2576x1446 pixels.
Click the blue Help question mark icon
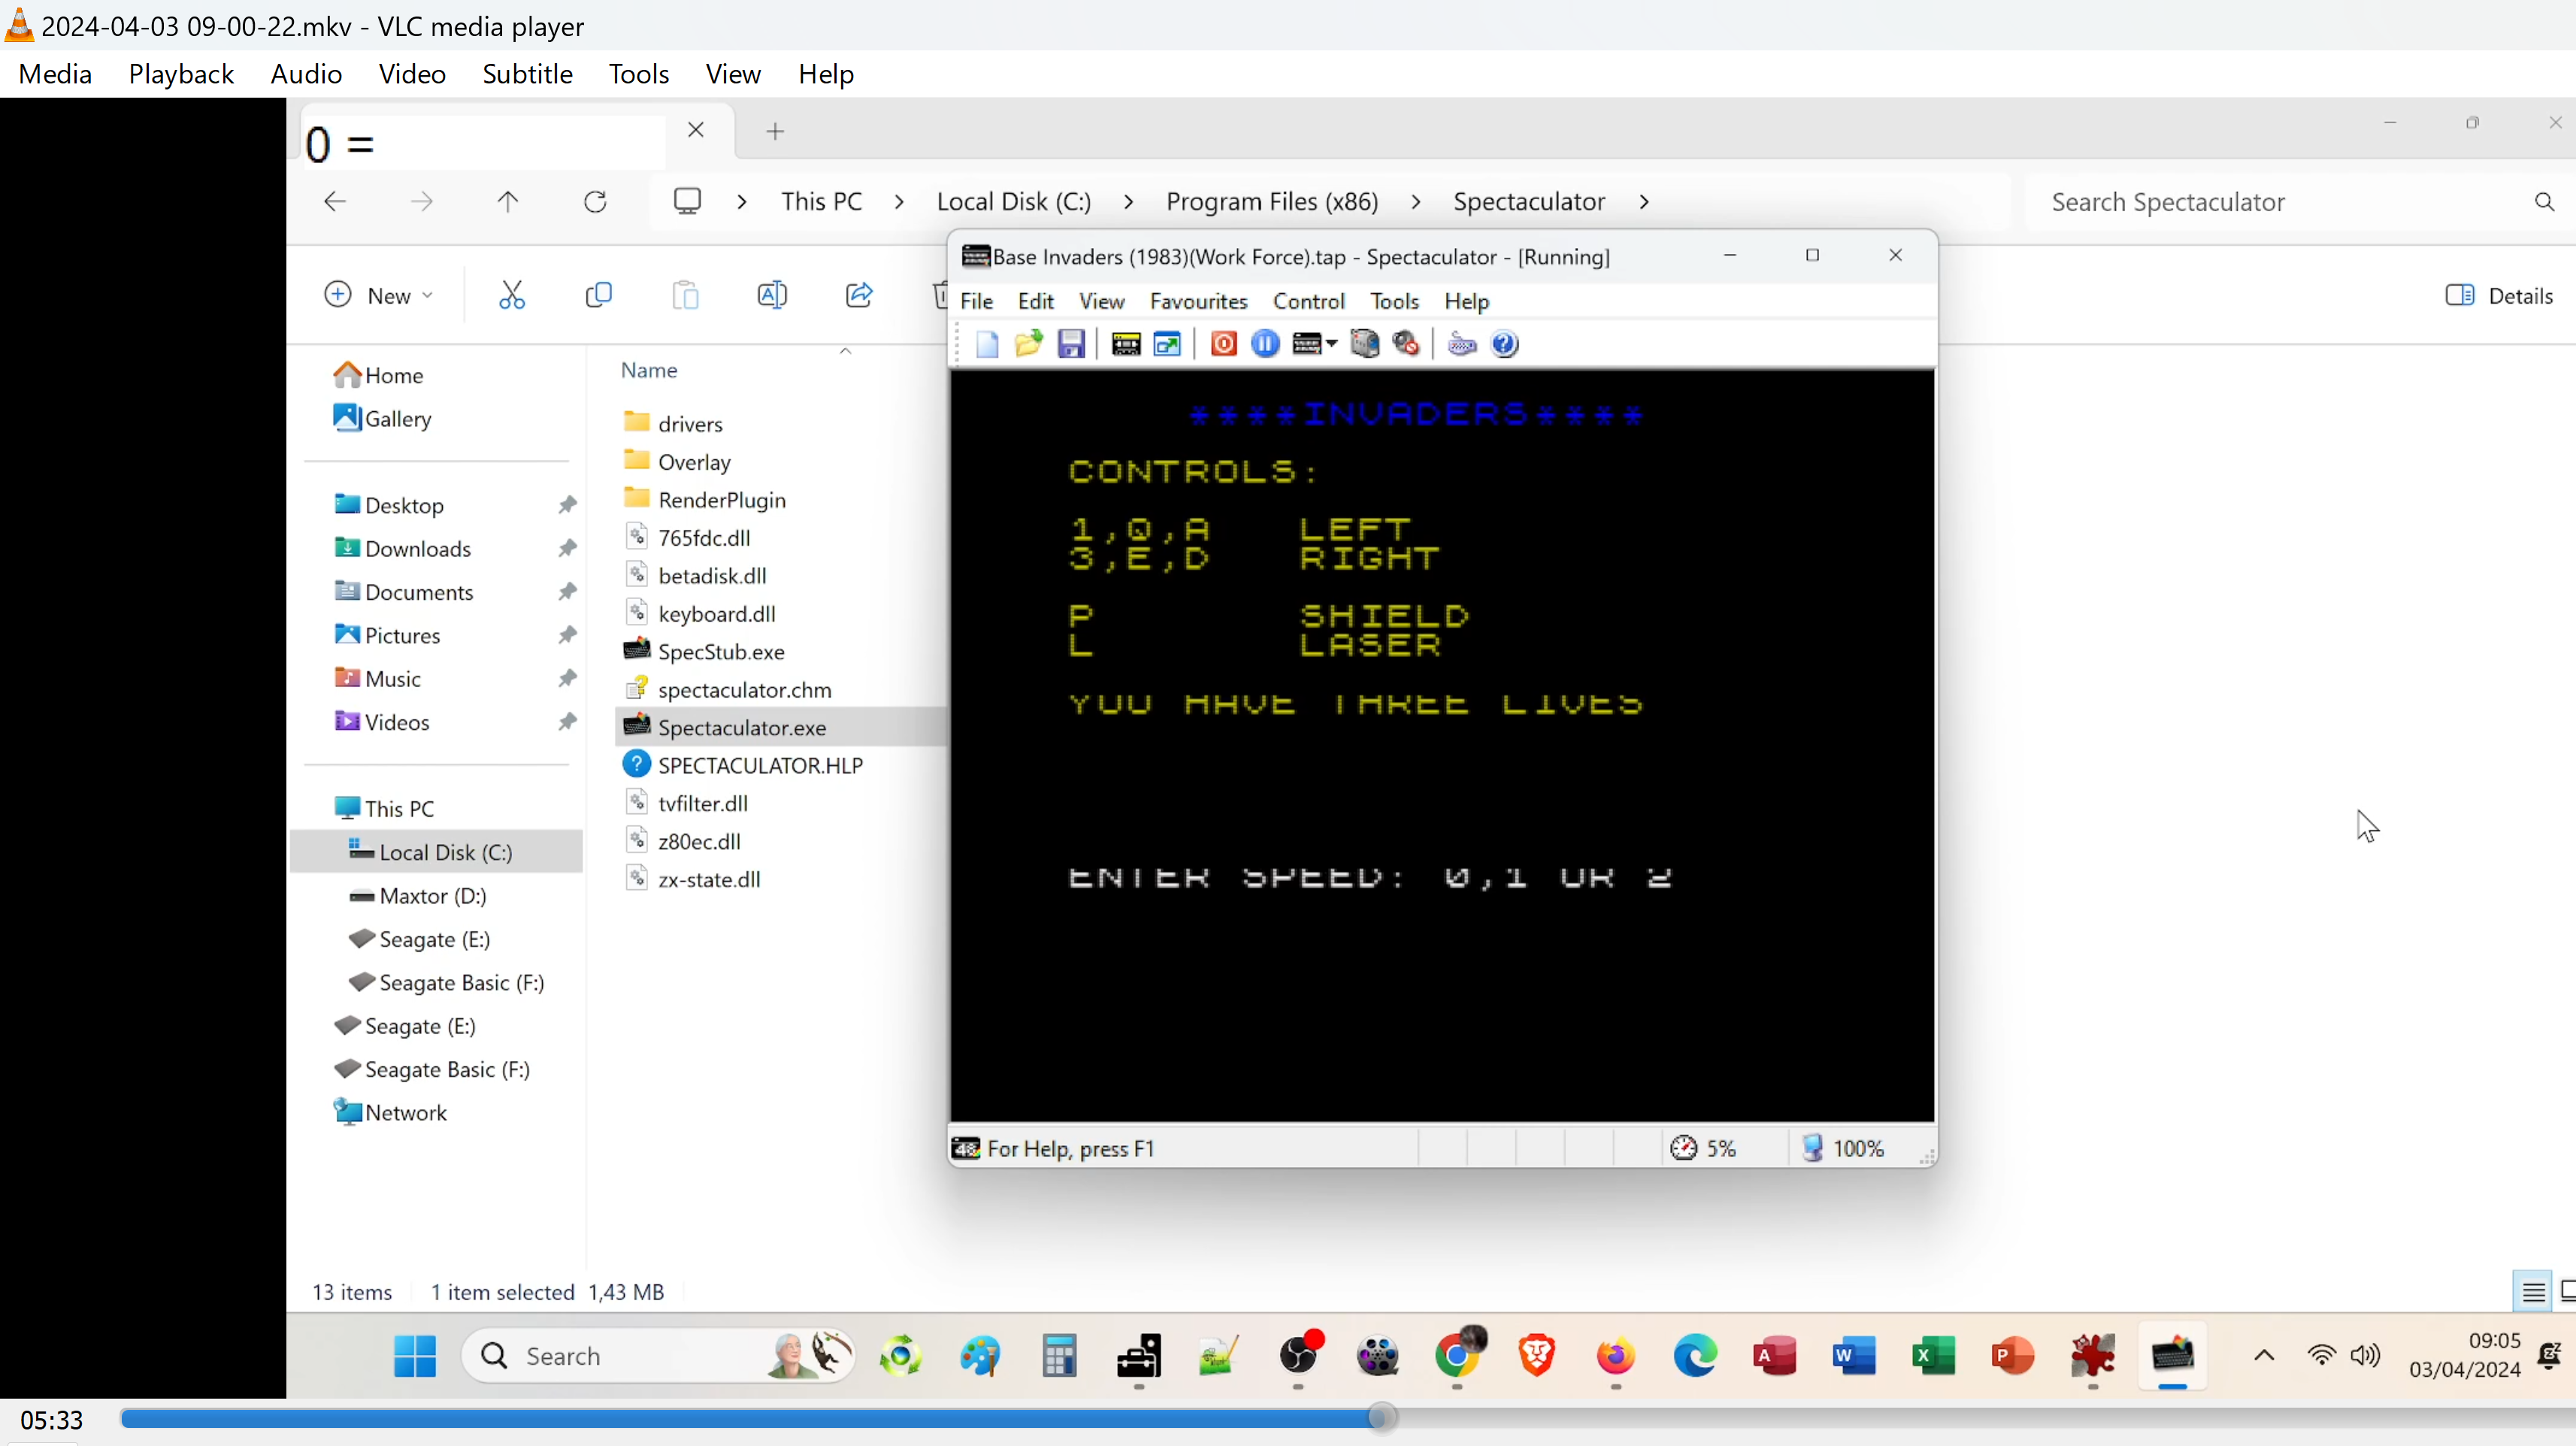coord(1504,344)
